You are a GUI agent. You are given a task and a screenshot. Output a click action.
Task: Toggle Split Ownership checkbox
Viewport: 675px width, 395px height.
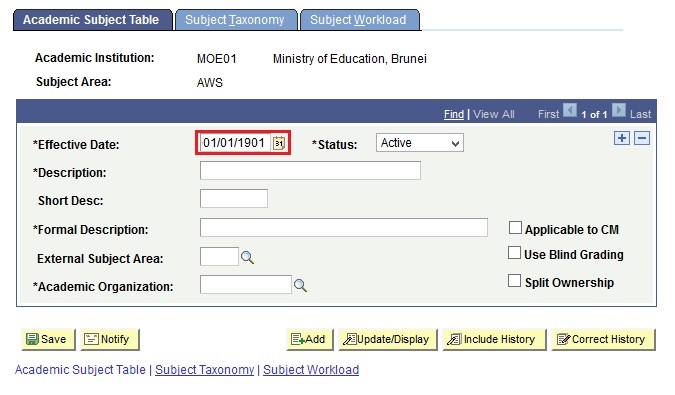[514, 281]
